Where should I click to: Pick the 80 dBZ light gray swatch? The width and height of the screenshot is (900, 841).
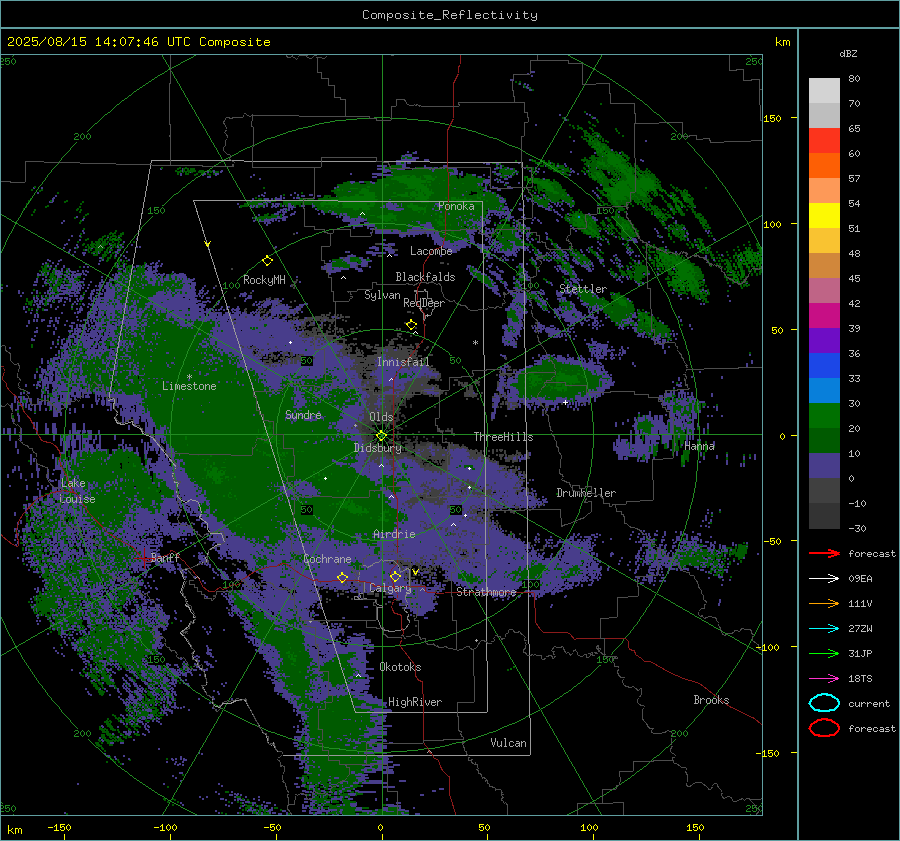pyautogui.click(x=824, y=90)
